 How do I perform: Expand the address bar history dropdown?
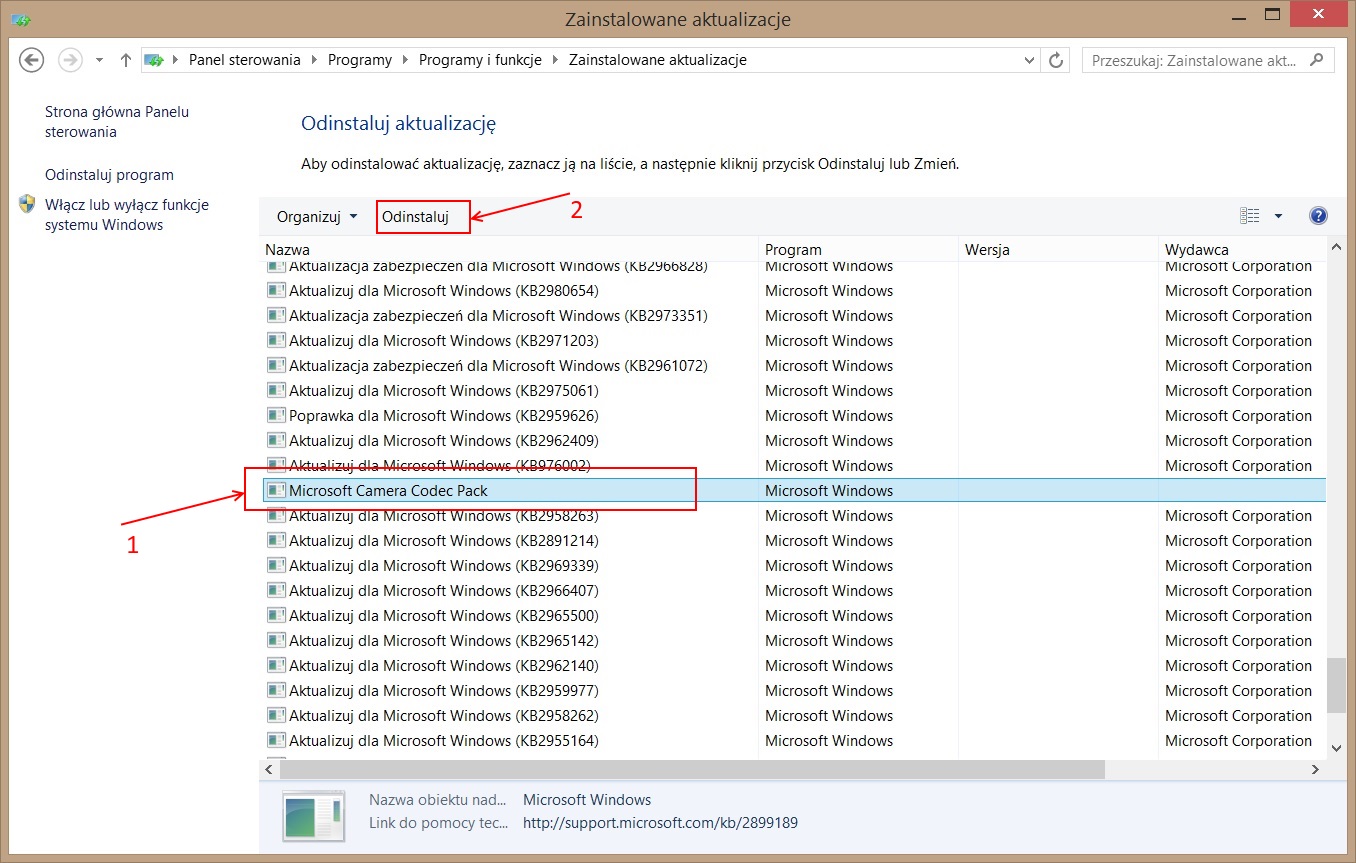tap(1030, 60)
